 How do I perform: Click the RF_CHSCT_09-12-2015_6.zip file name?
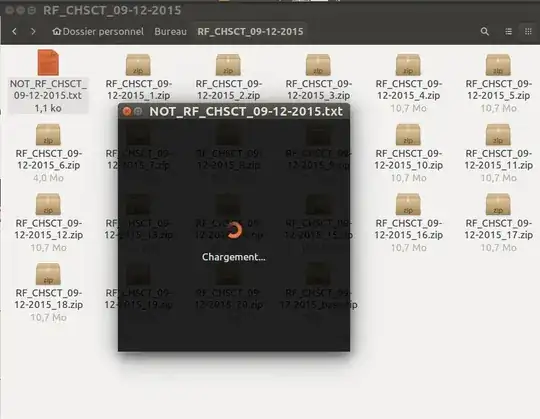coord(49,159)
